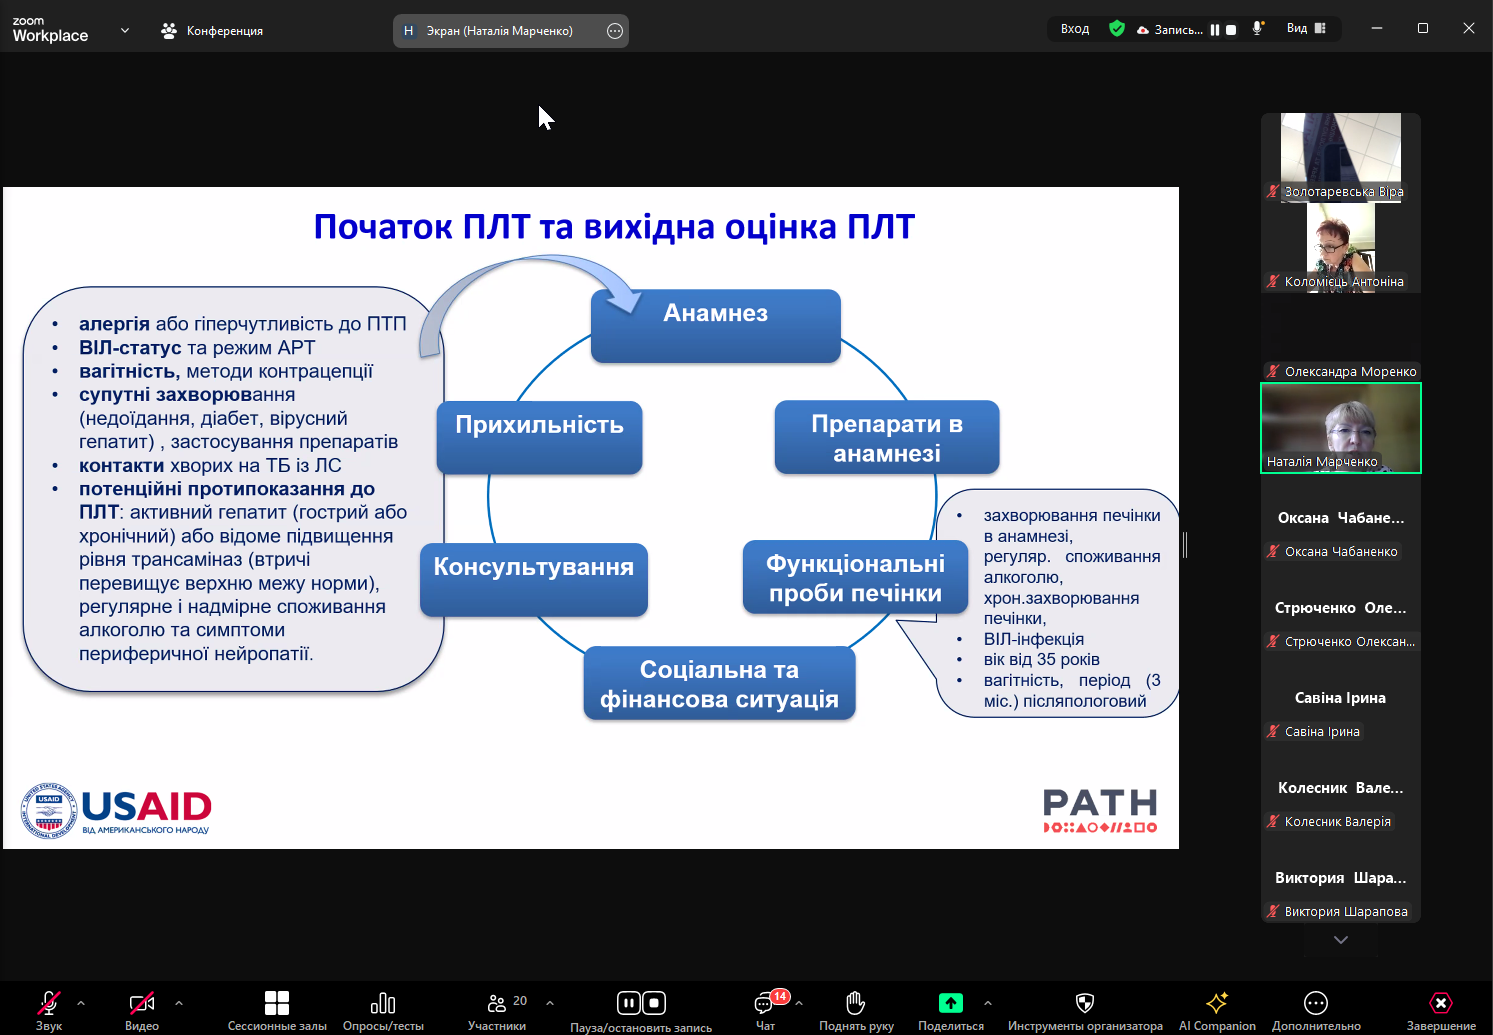Image resolution: width=1493 pixels, height=1035 pixels.
Task: Open Инструменты организатора (host tools) shield icon
Action: (1085, 1003)
